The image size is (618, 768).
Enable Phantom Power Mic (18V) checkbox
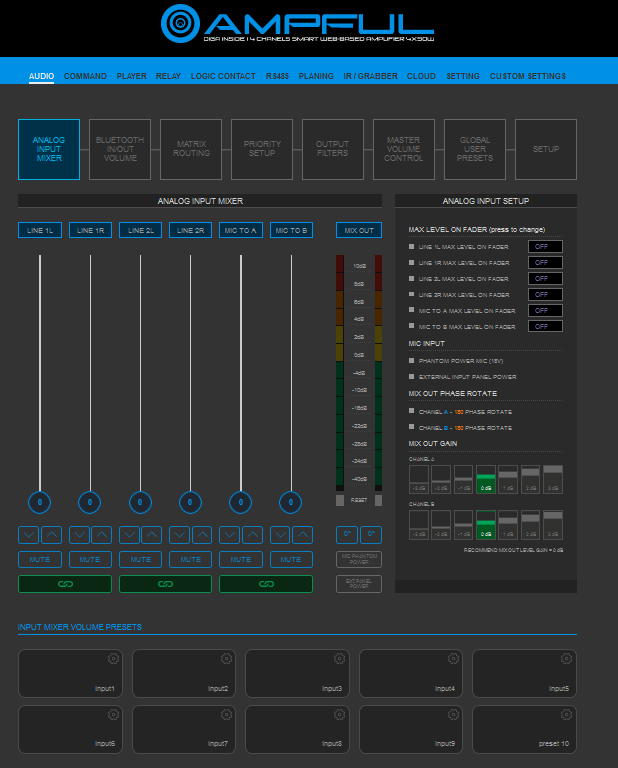[412, 360]
